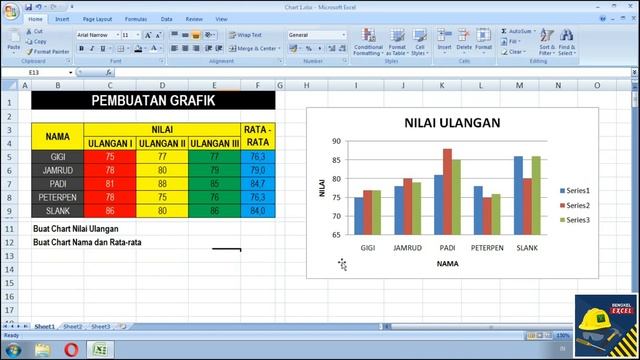
Task: Open the Number Format dropdown General
Action: pyautogui.click(x=343, y=35)
